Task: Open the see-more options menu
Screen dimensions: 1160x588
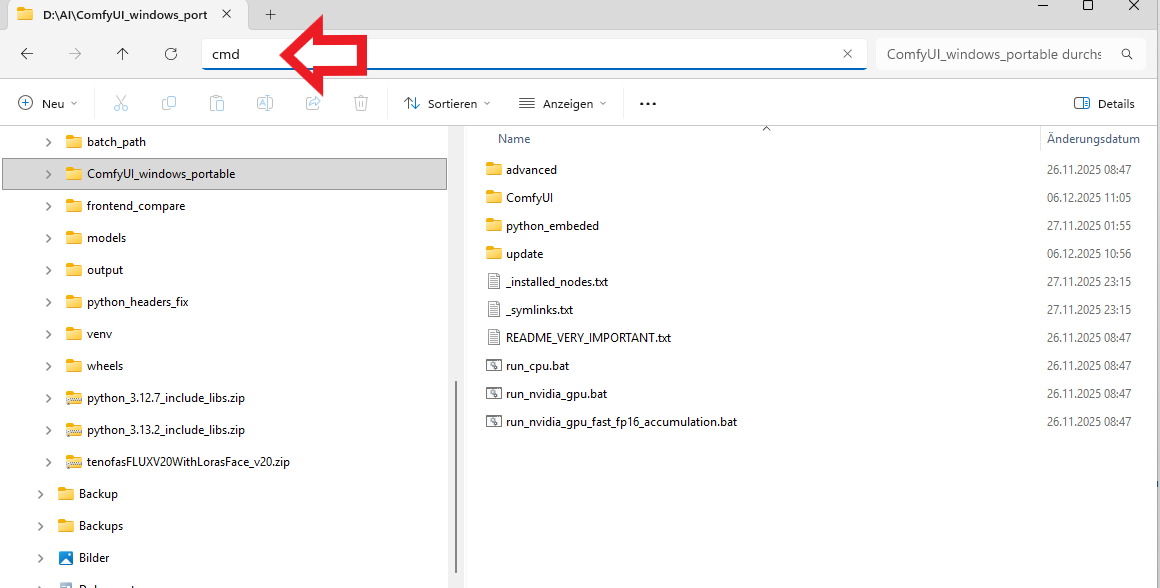Action: [x=647, y=103]
